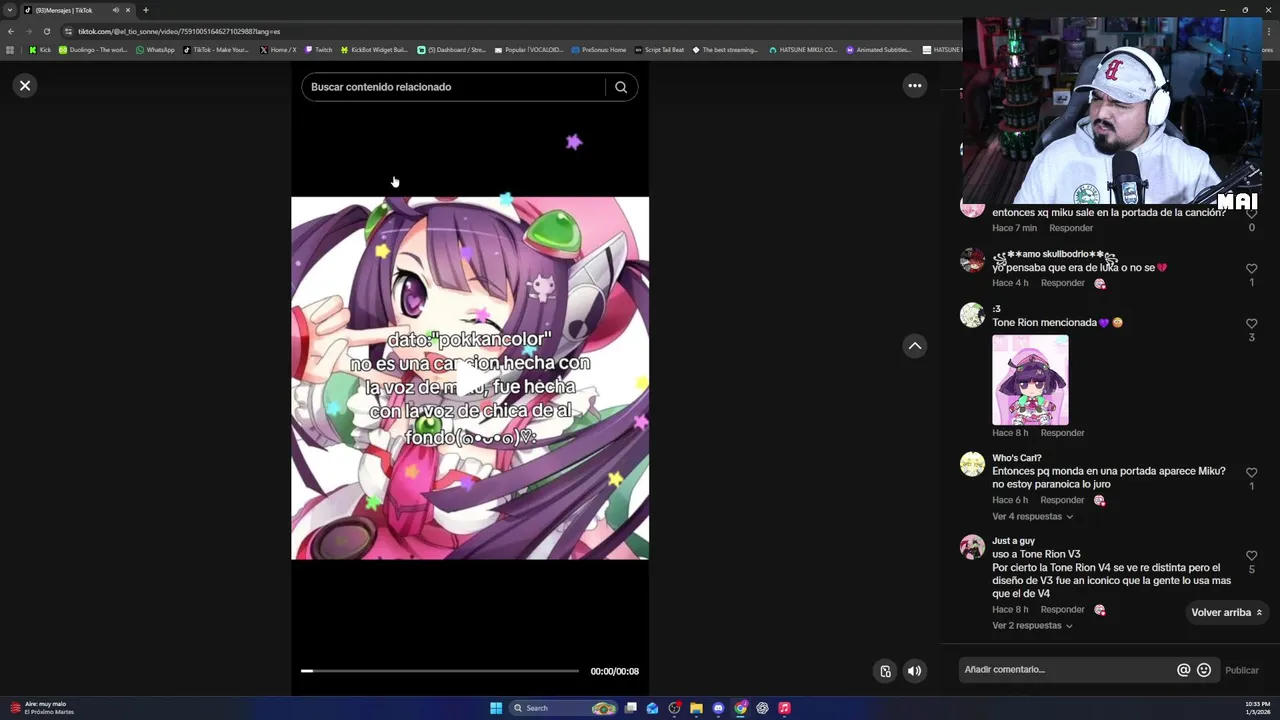This screenshot has height=720, width=1280.
Task: Click the mention @ icon in comment box
Action: click(x=1183, y=670)
